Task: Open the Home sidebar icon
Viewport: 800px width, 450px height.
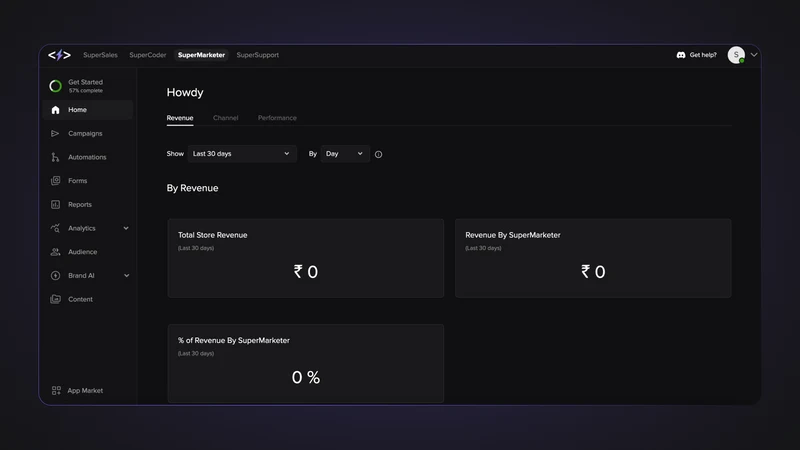Action: [x=55, y=110]
